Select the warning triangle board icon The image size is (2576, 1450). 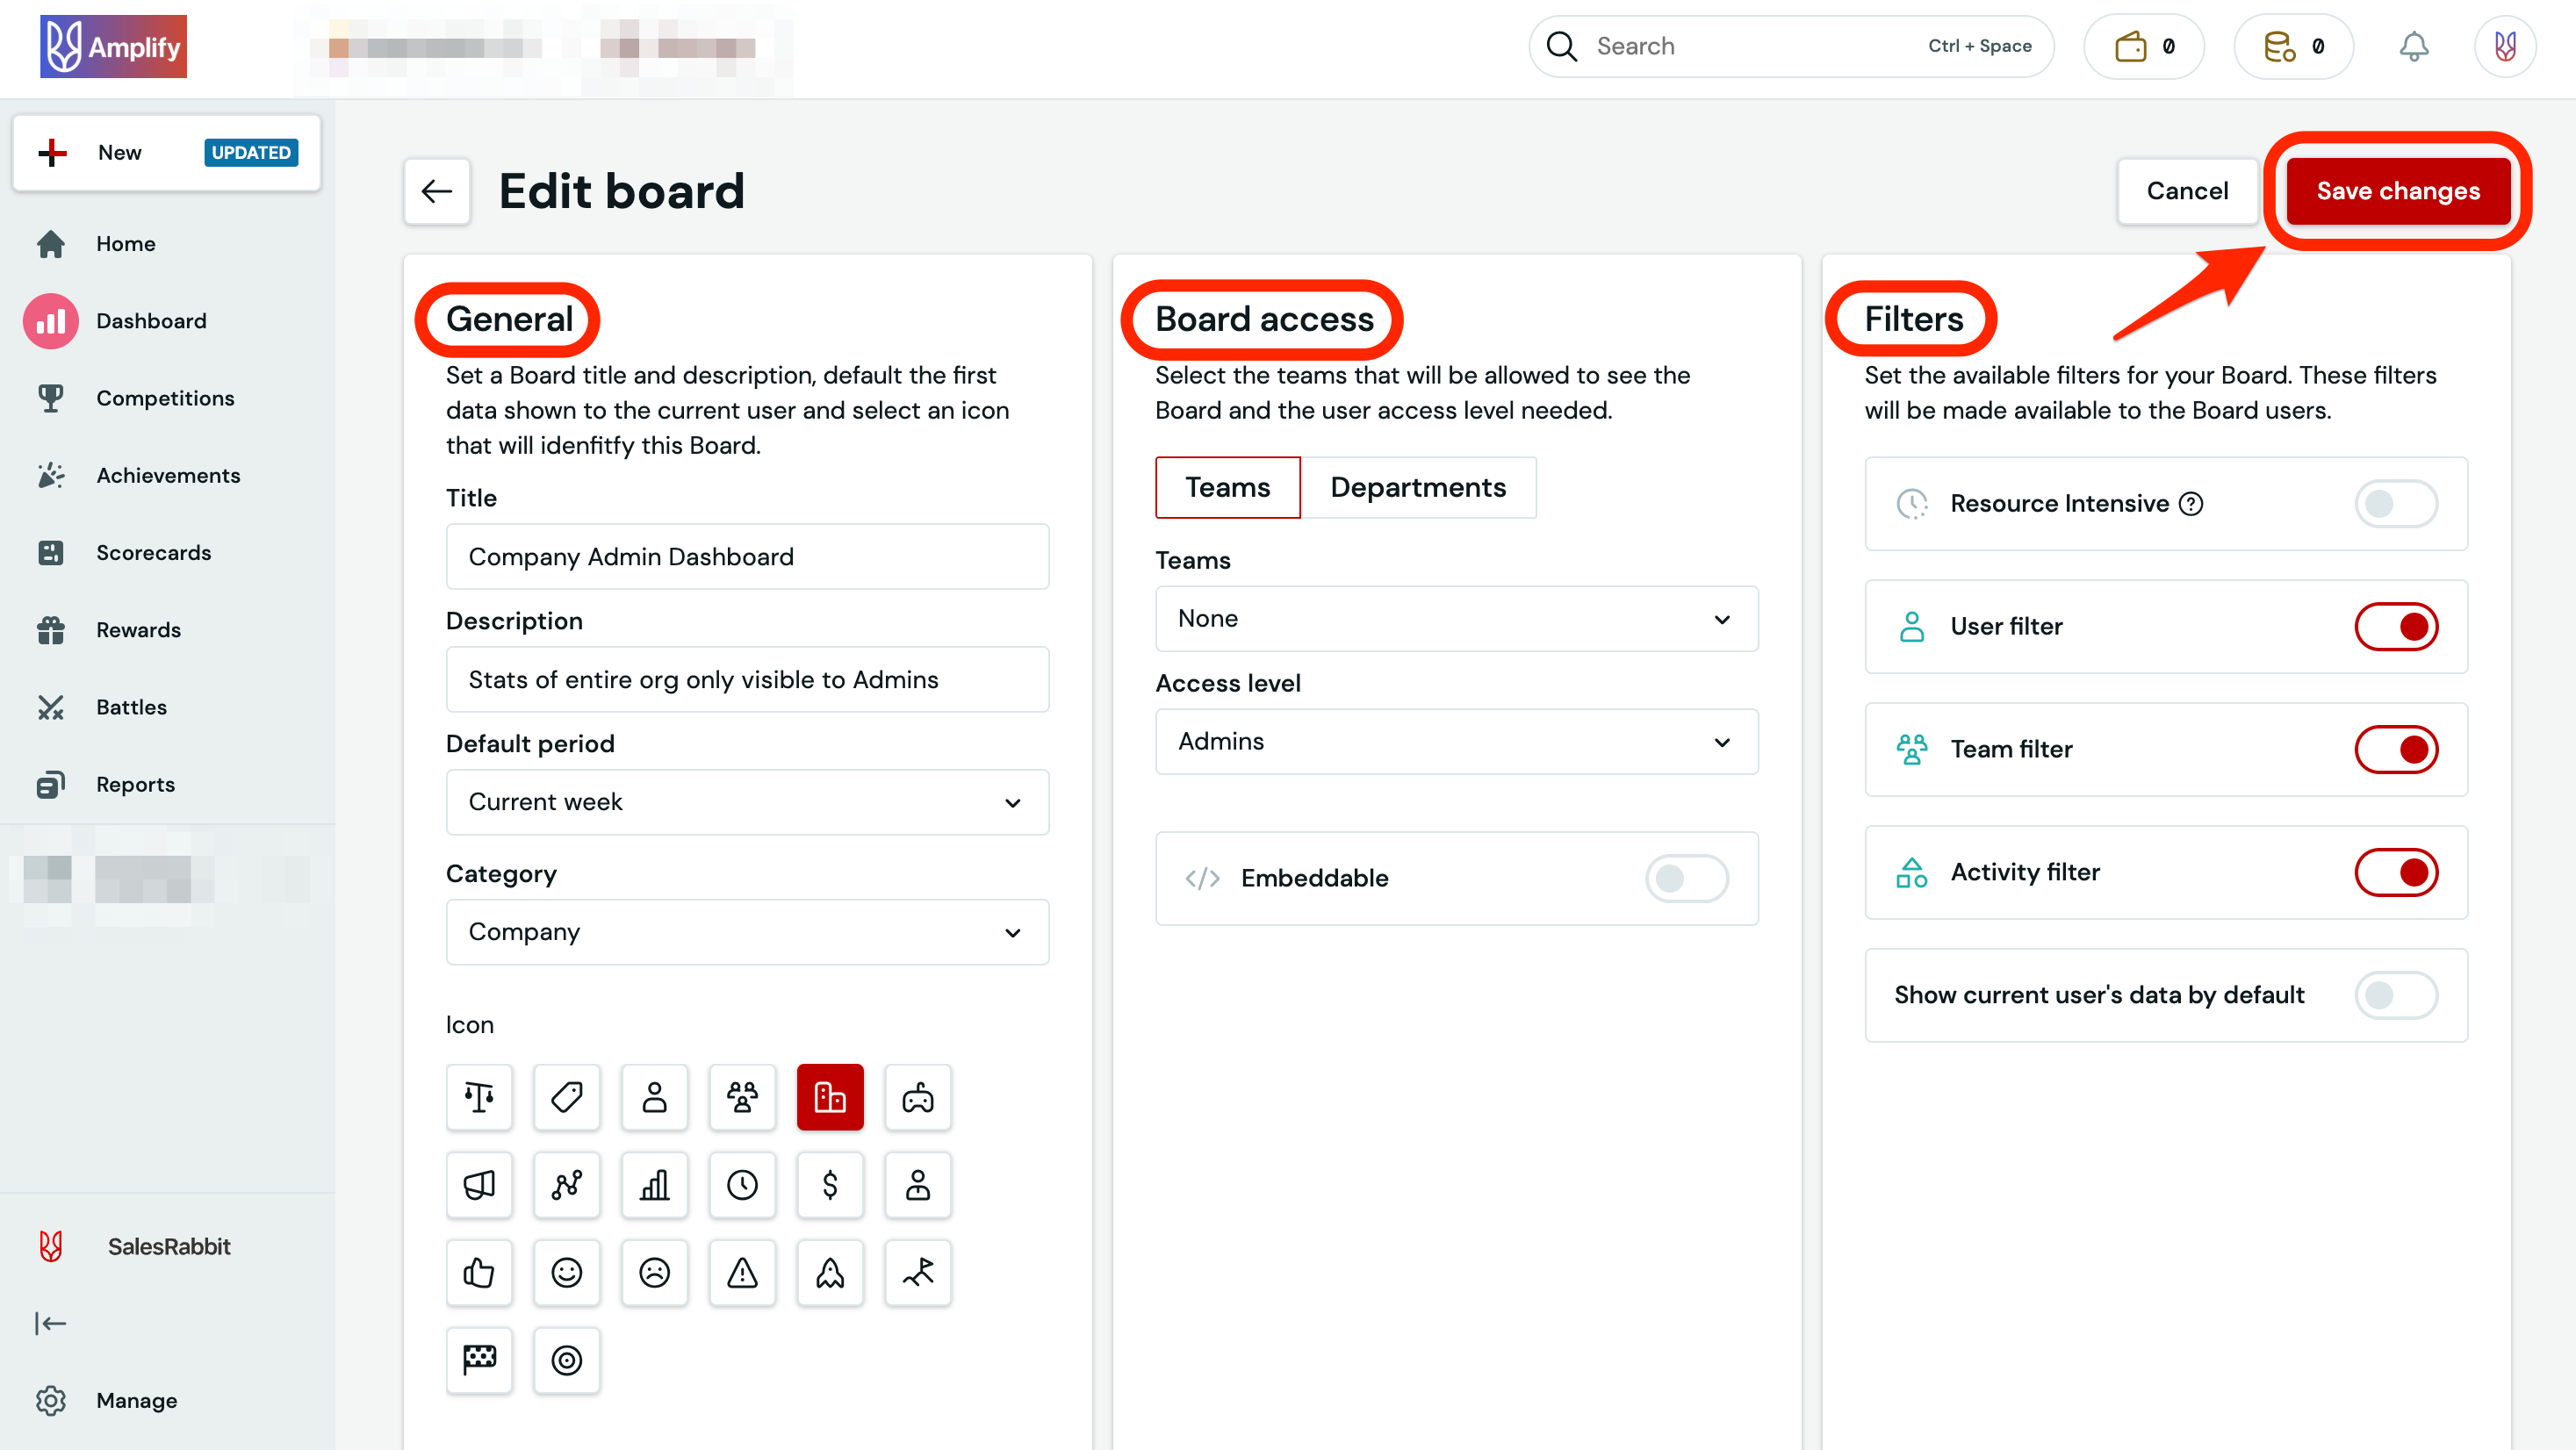pyautogui.click(x=742, y=1273)
